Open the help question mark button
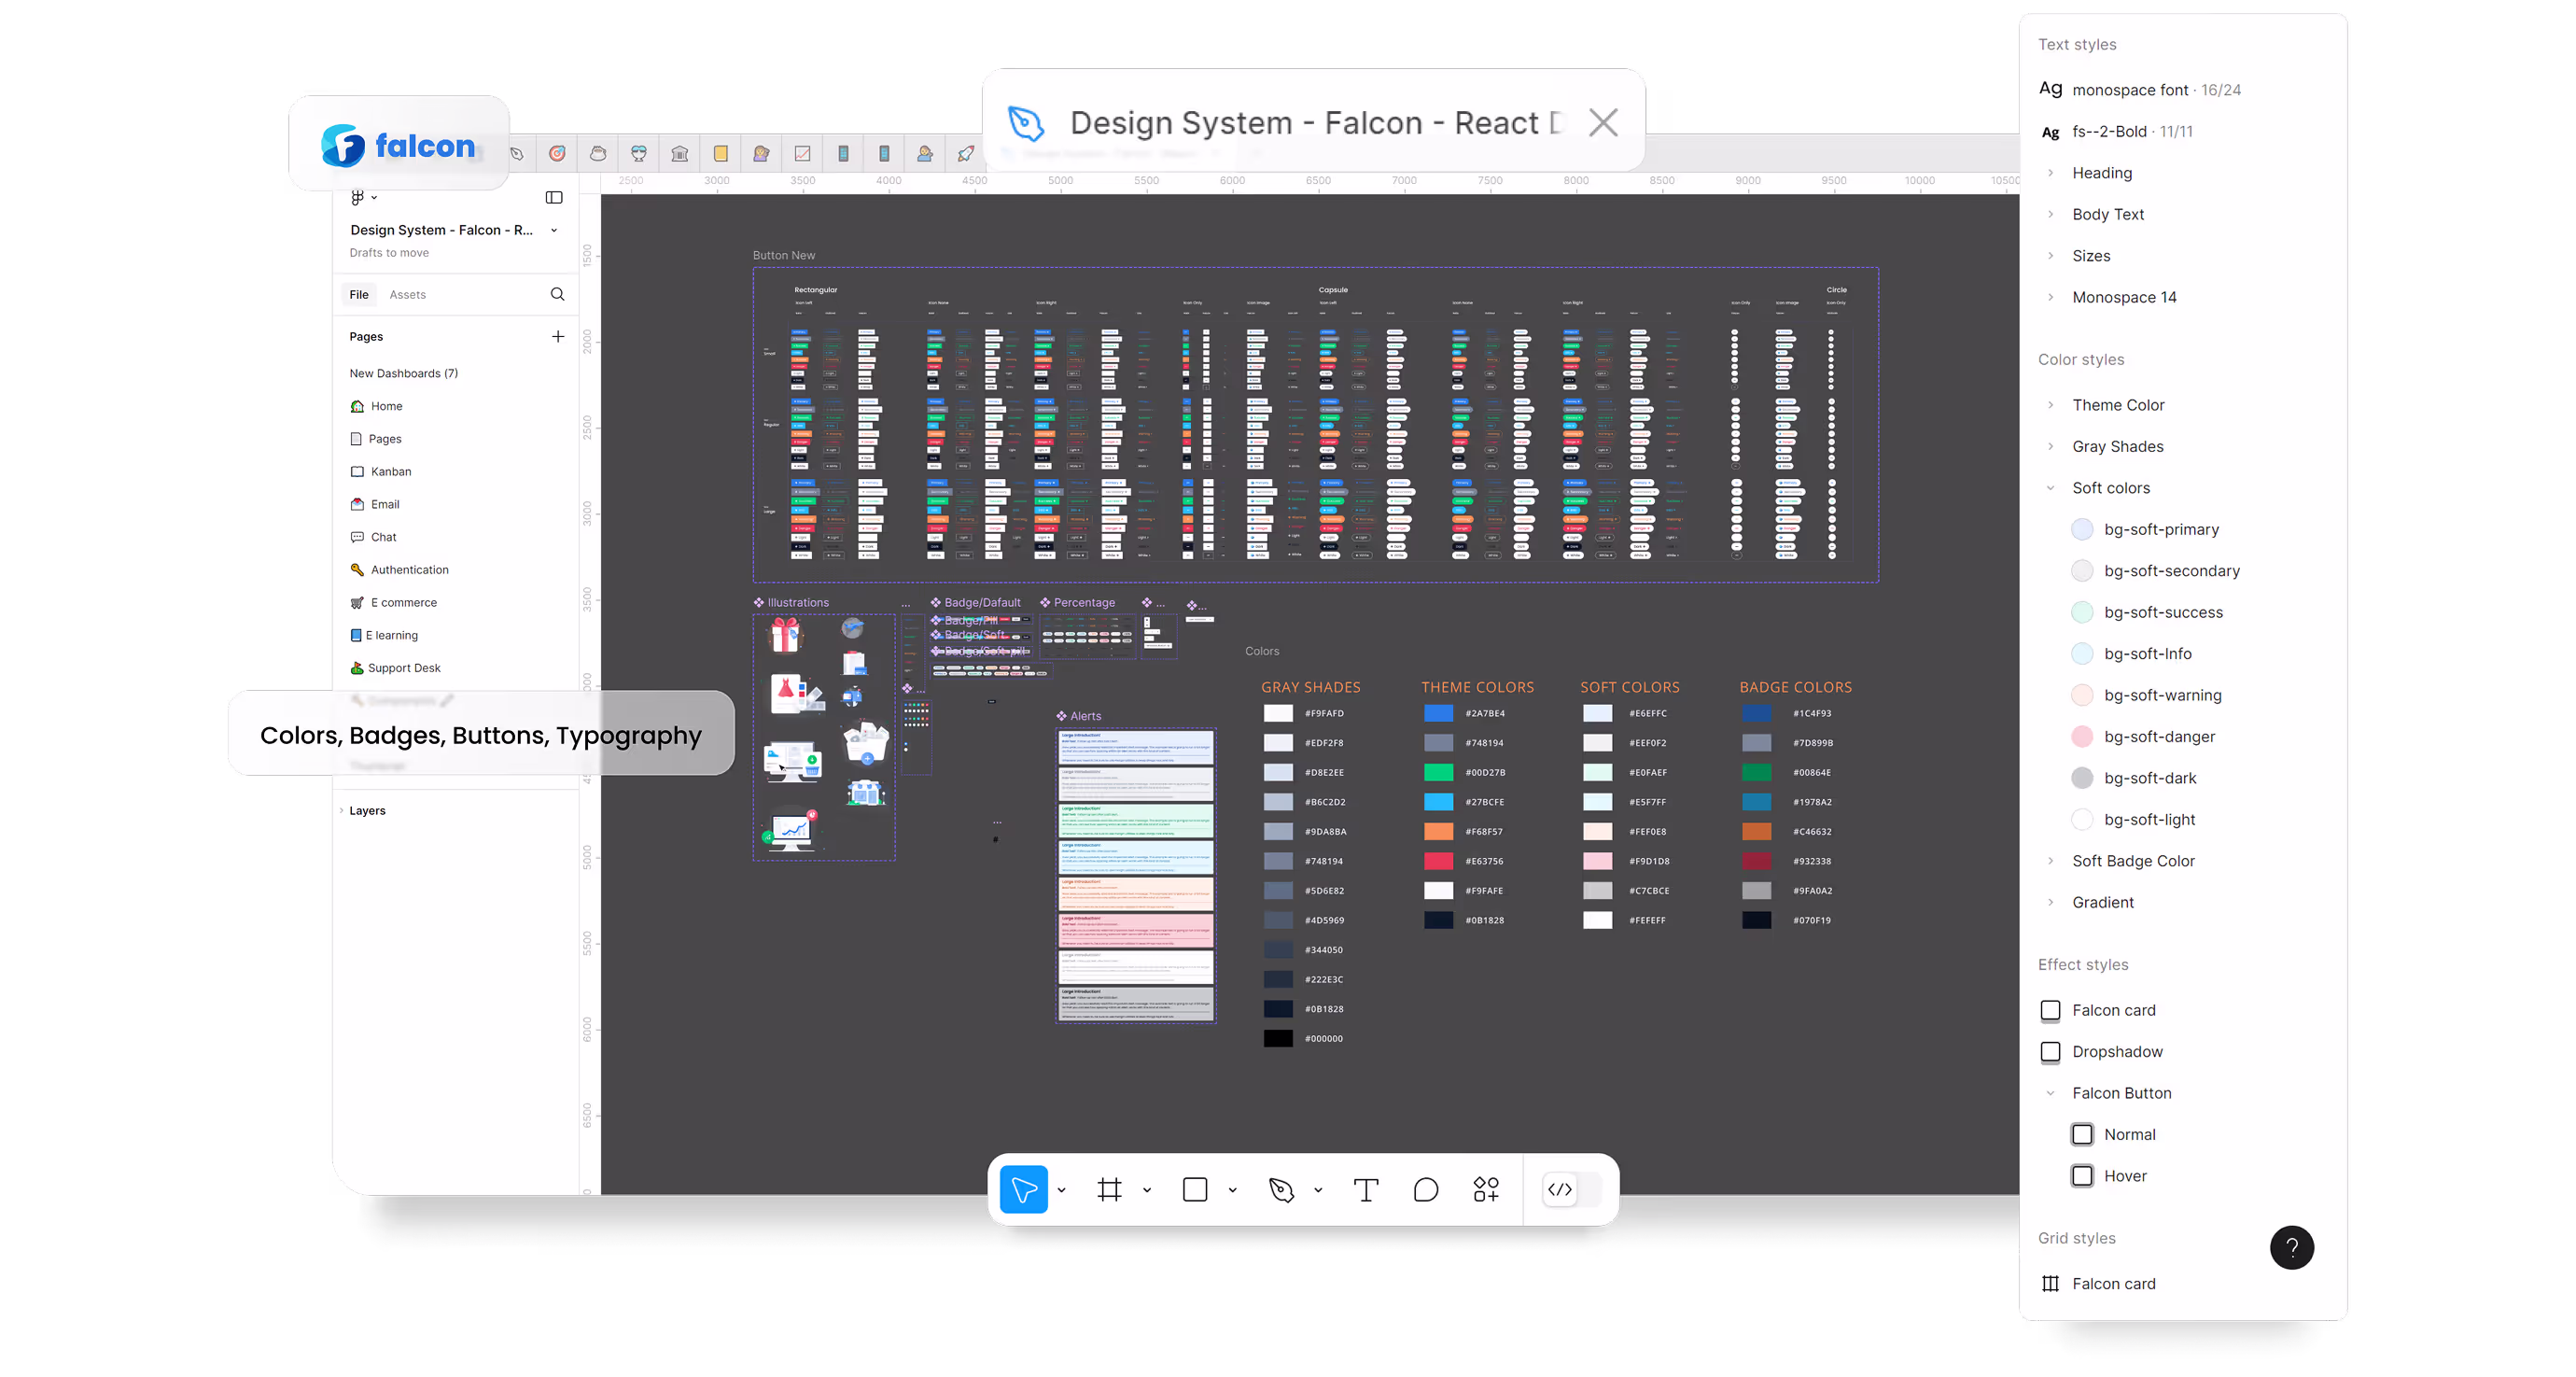The image size is (2576, 1377). (2291, 1247)
